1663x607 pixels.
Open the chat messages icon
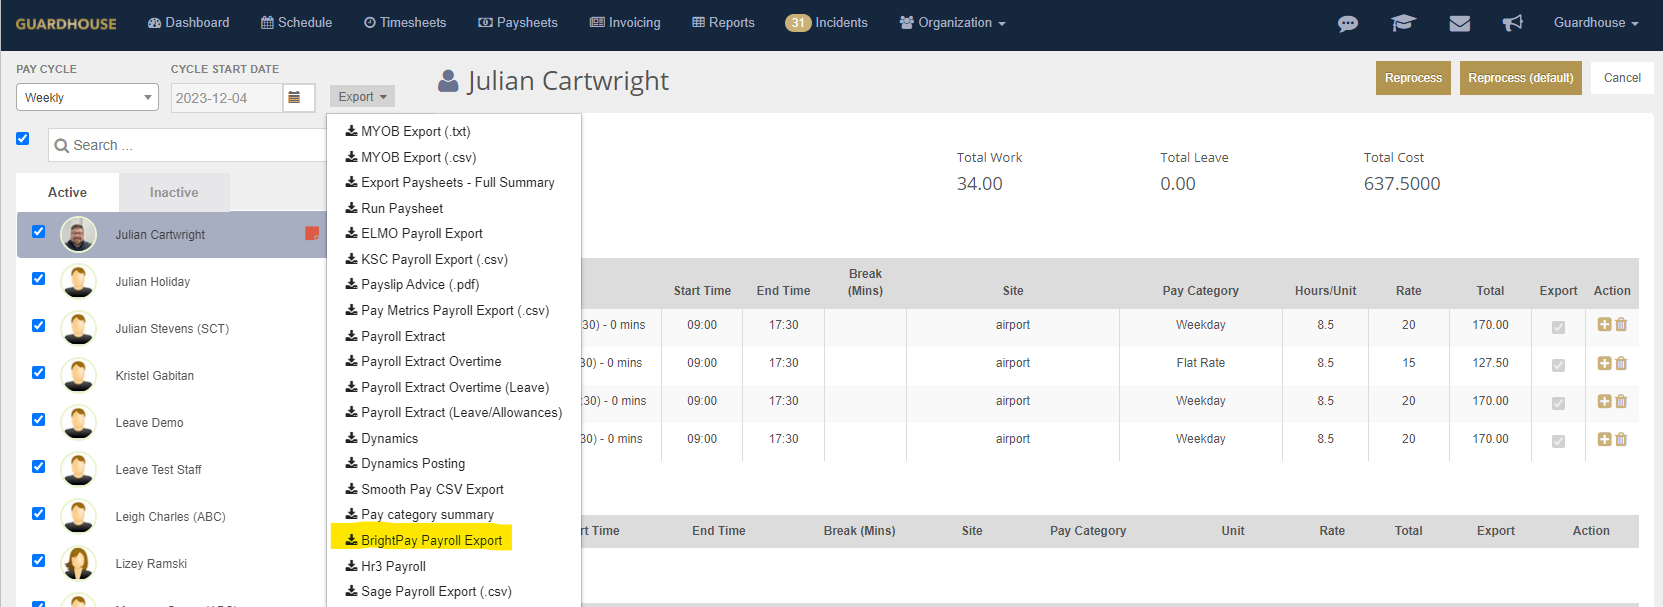[1348, 23]
